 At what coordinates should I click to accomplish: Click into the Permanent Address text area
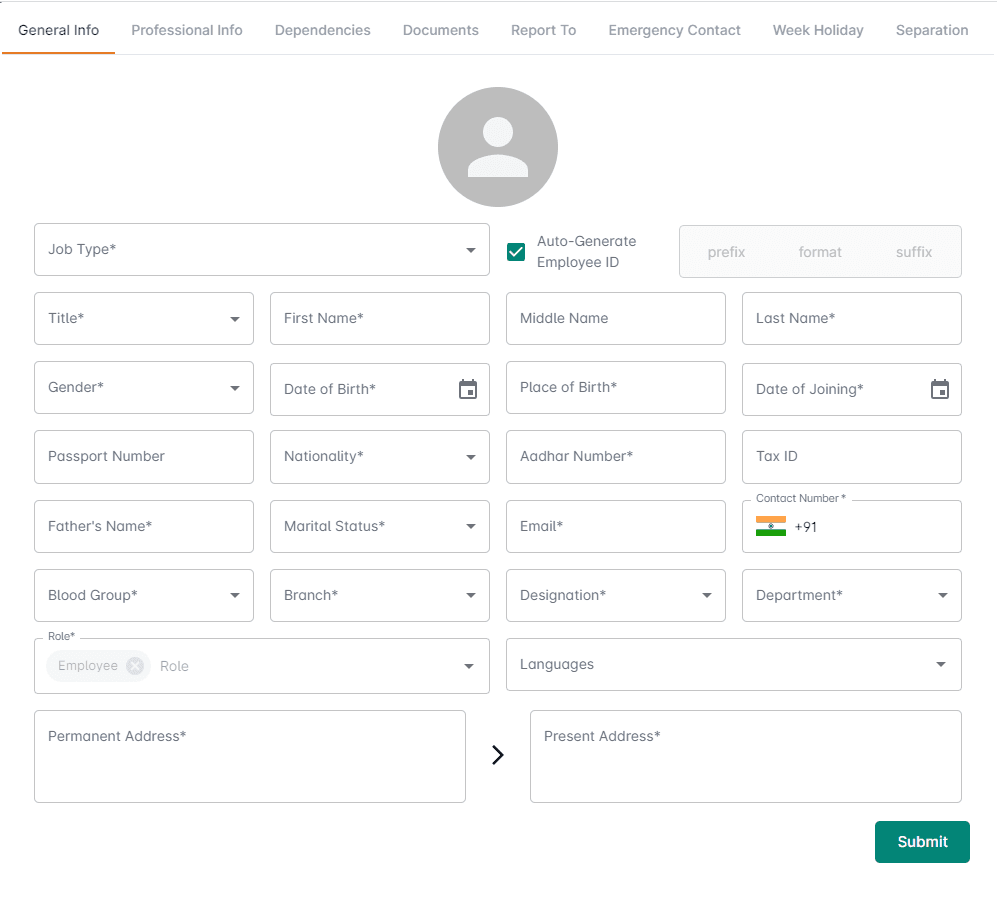(x=249, y=756)
